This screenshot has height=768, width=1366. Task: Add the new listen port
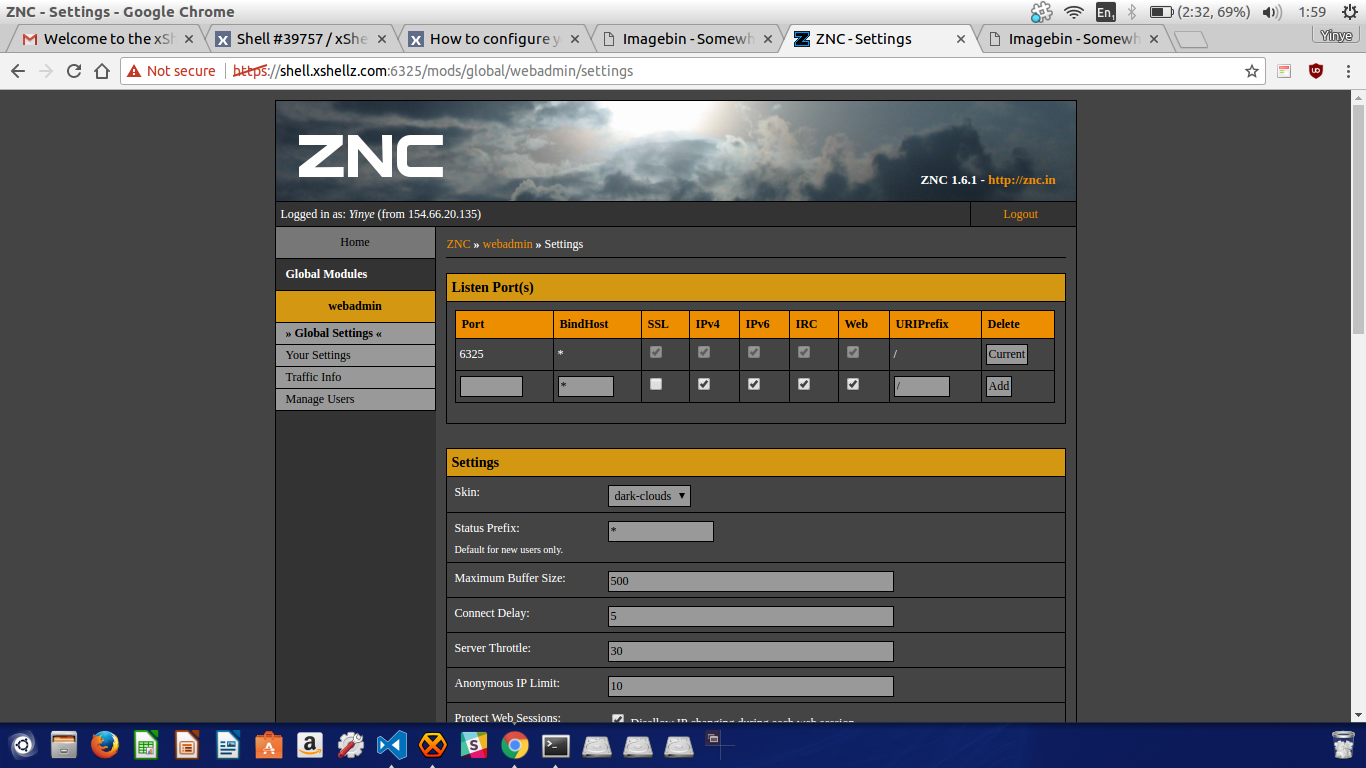999,386
